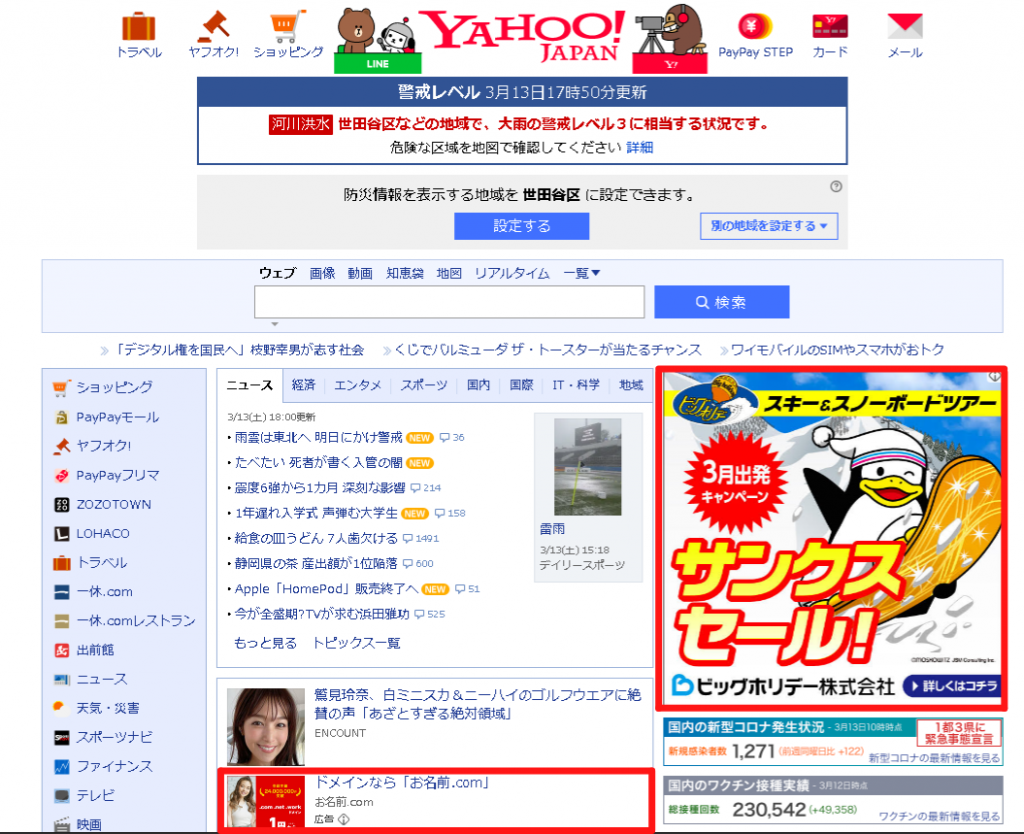This screenshot has width=1024, height=834.
Task: Open ショッピング cart icon in header
Action: click(288, 26)
